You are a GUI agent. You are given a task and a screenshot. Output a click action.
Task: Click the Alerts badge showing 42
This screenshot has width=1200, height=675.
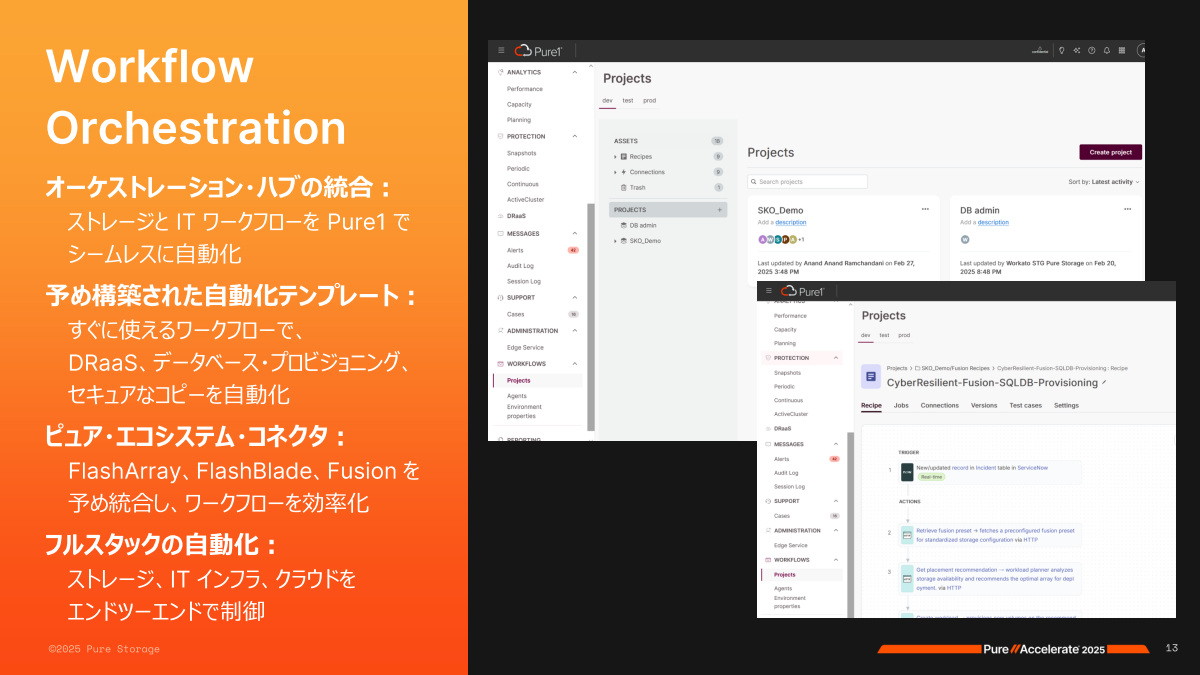tap(573, 250)
